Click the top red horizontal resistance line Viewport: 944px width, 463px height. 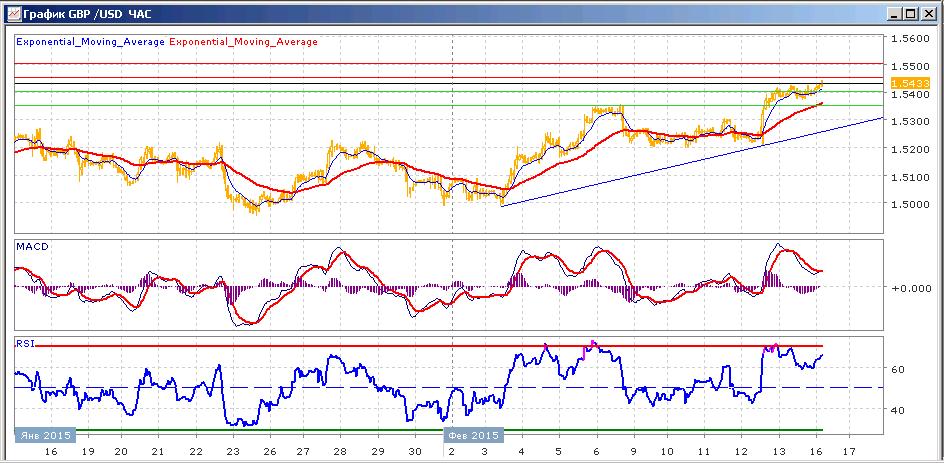pos(449,63)
